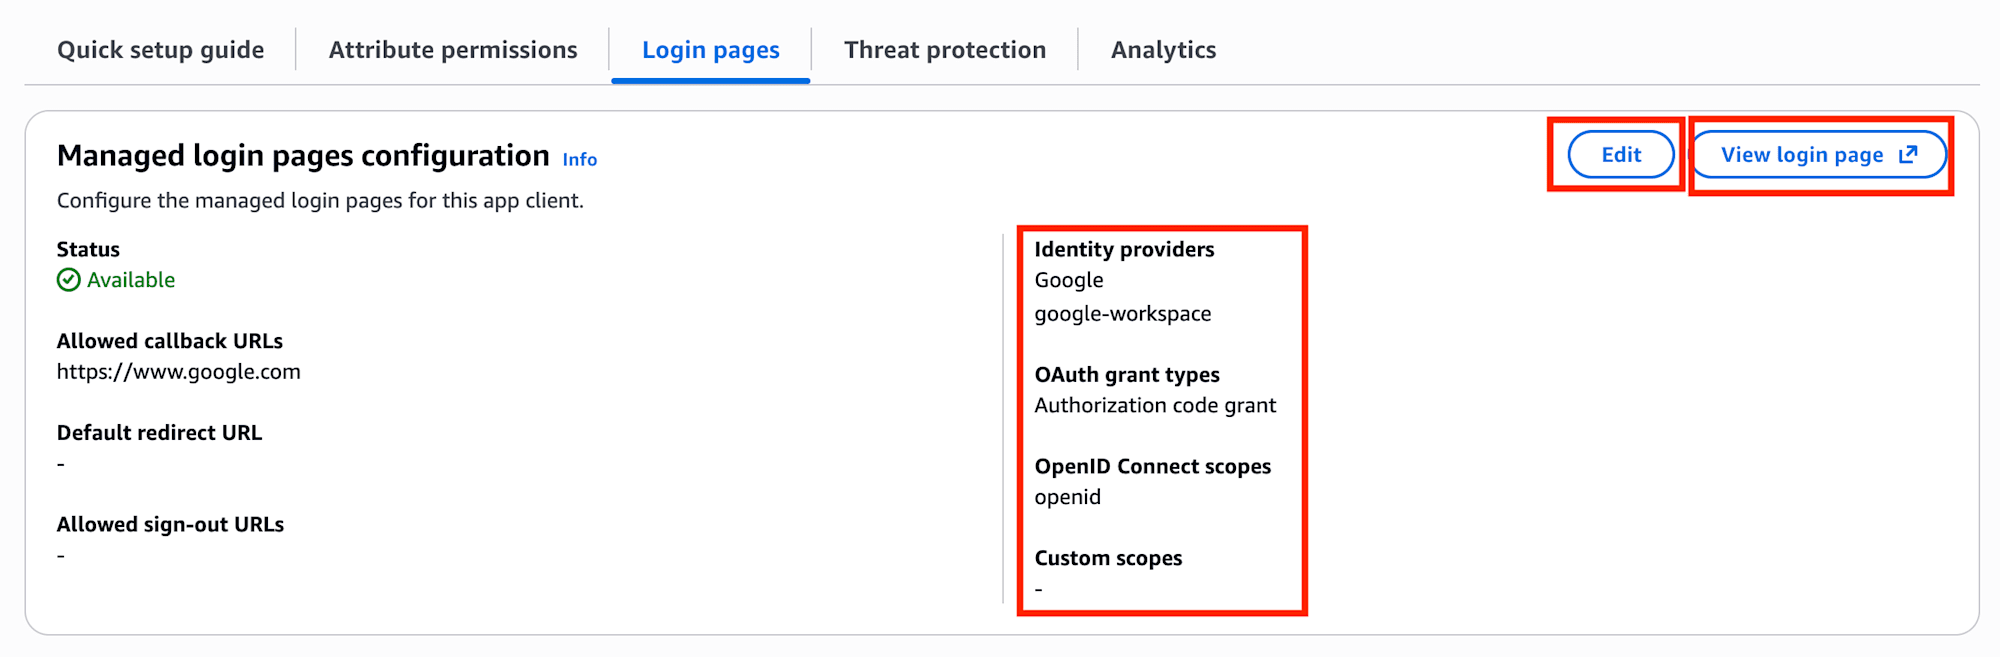Image resolution: width=2000 pixels, height=657 pixels.
Task: Go to the Threat protection tab
Action: pos(945,50)
